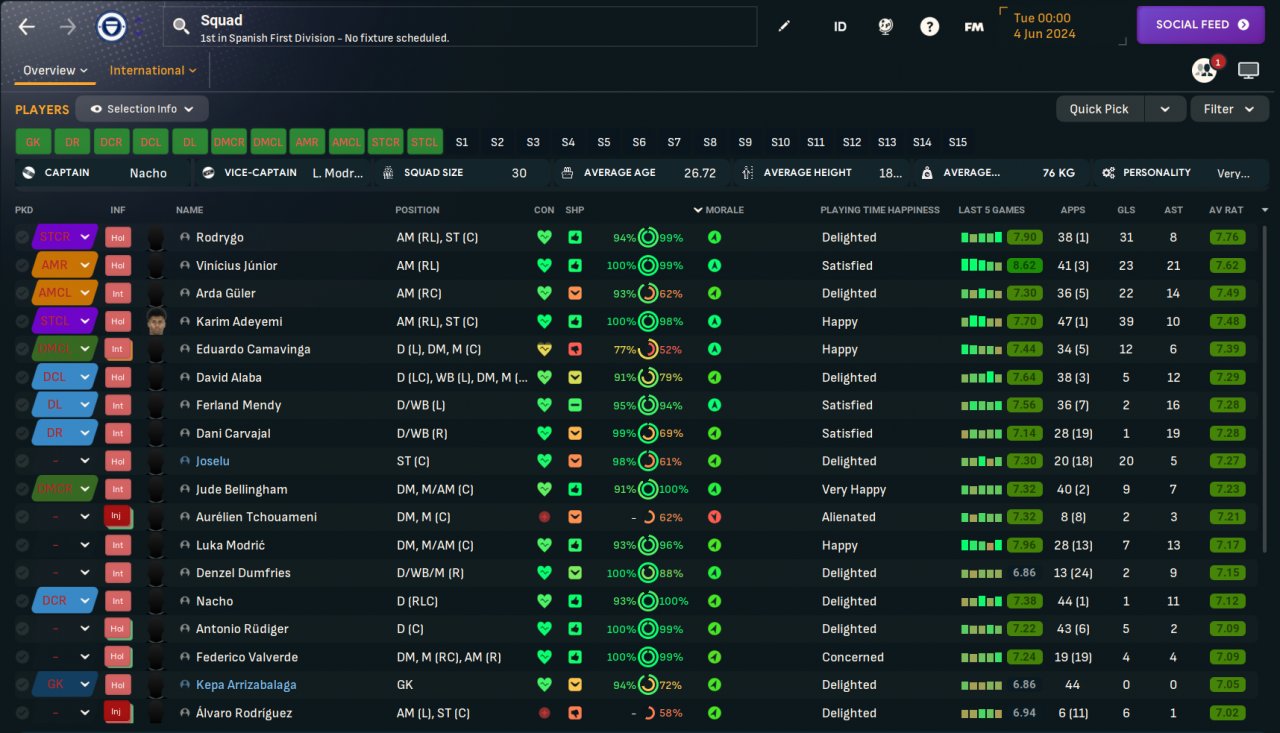Click the squad search input field
1280x733 pixels.
(460, 26)
